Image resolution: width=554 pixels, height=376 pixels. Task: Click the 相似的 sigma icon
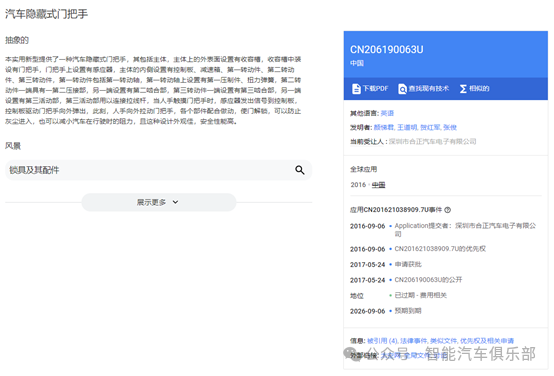tap(463, 89)
